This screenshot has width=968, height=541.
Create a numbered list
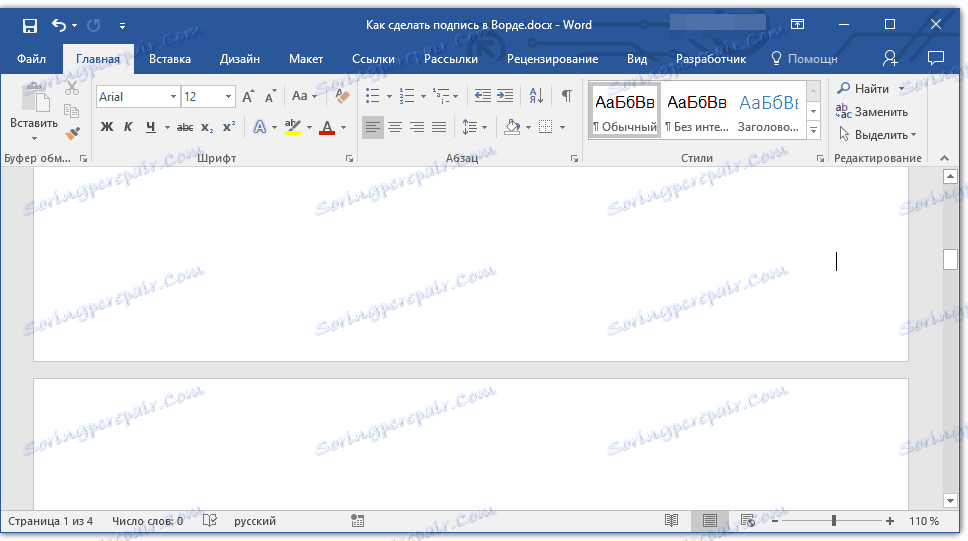[407, 96]
